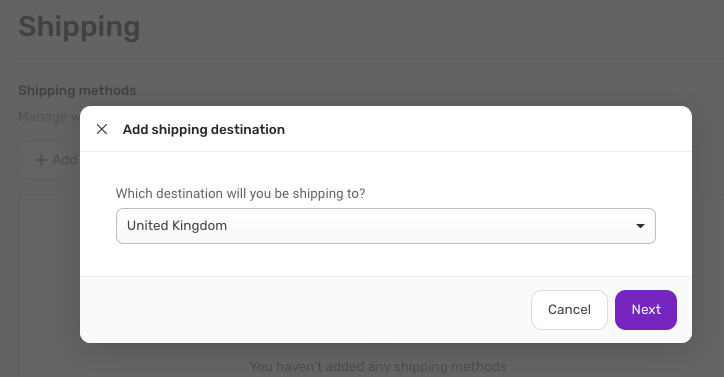
Task: Click the plus icon behind the dialog
Action: click(x=41, y=160)
